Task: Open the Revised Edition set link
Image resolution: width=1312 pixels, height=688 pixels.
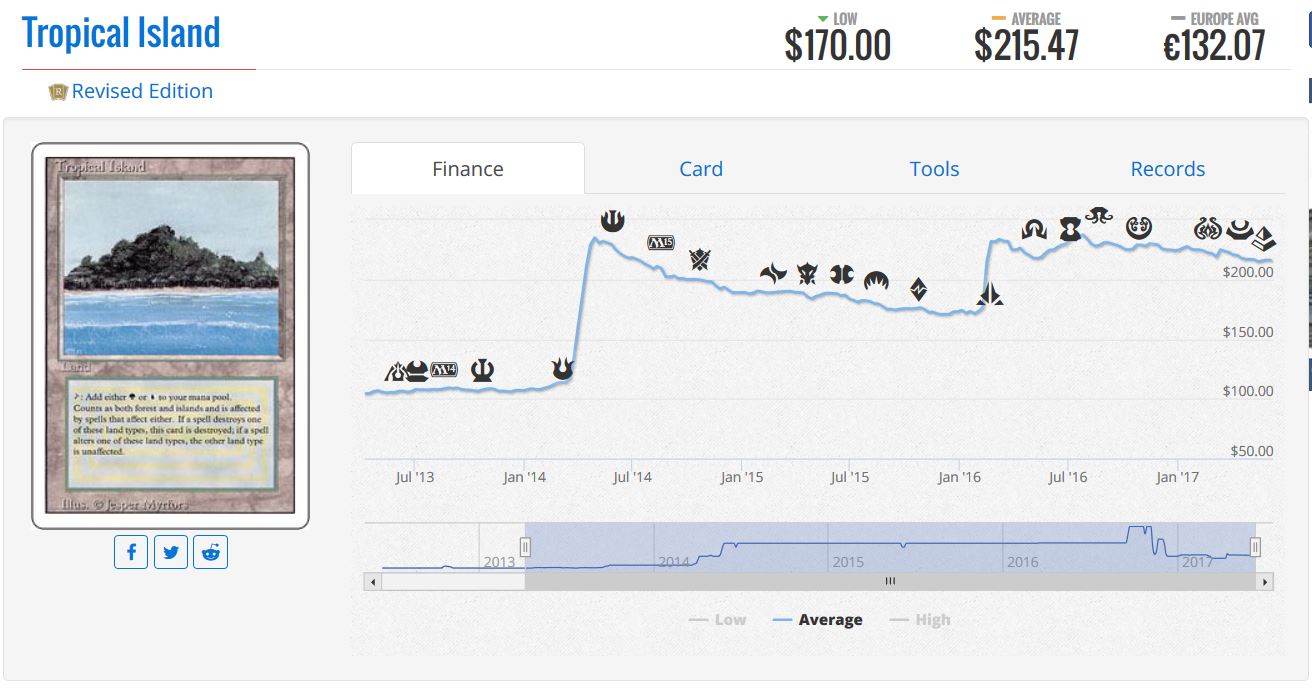Action: 142,91
